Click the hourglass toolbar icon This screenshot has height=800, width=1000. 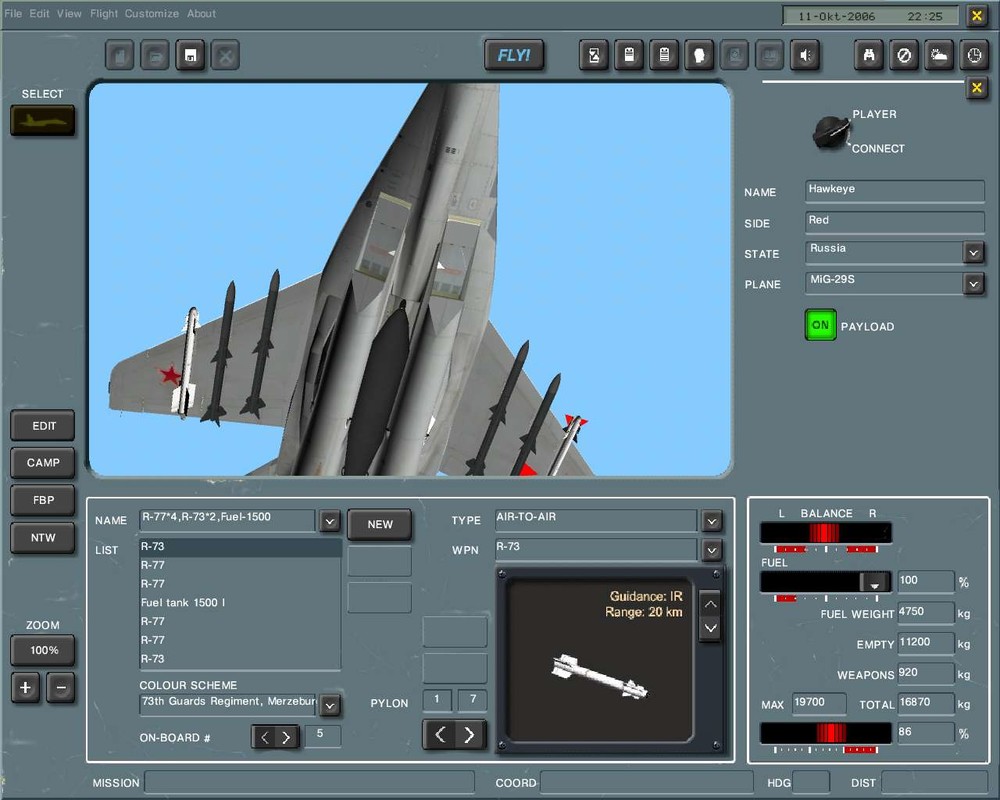594,56
